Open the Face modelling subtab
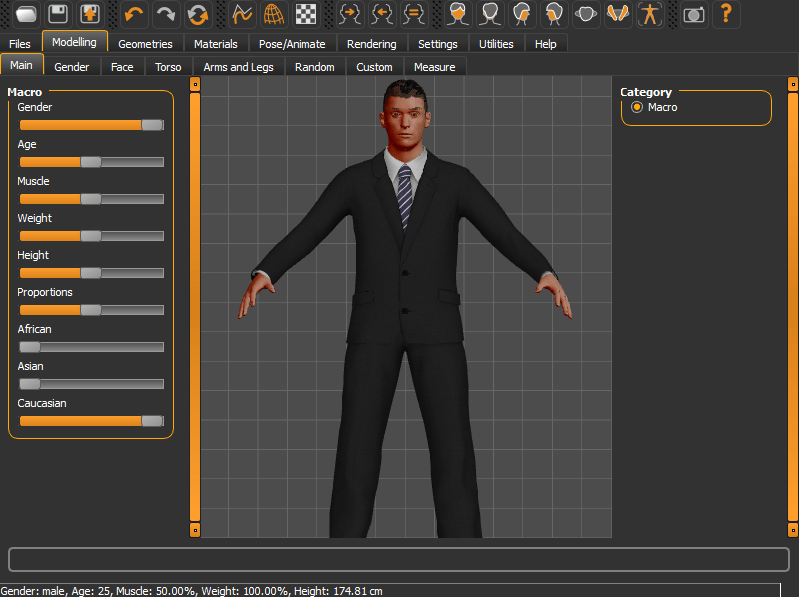This screenshot has width=799, height=597. 122,67
